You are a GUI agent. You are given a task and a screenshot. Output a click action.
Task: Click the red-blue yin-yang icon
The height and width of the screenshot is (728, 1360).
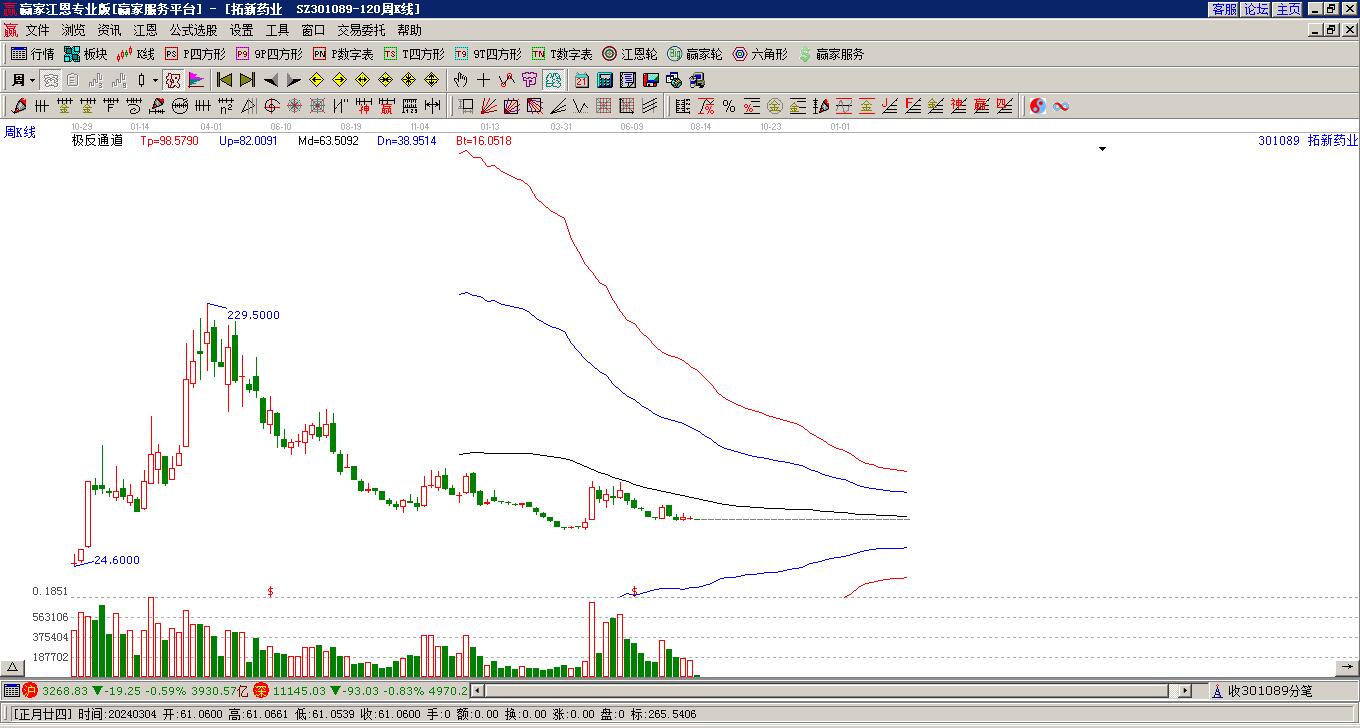coord(1038,106)
